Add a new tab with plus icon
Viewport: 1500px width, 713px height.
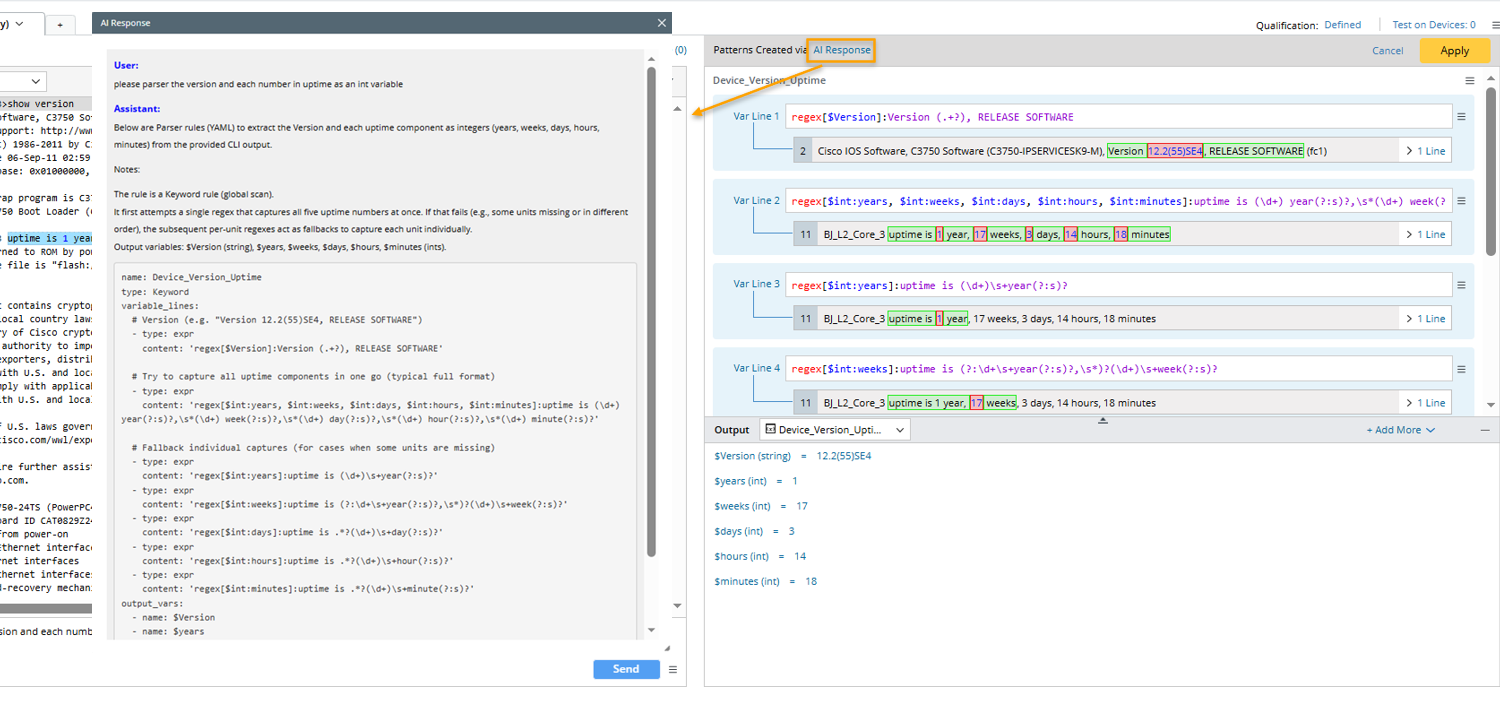point(60,24)
